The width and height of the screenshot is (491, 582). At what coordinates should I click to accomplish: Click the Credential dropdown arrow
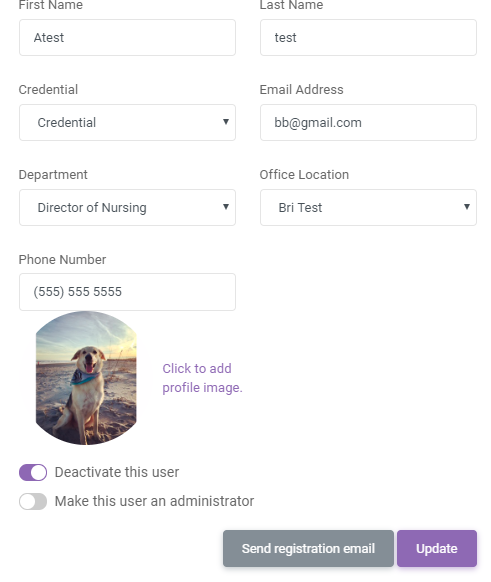point(226,122)
